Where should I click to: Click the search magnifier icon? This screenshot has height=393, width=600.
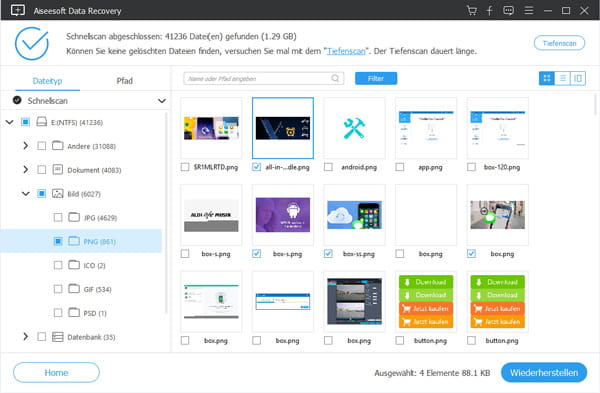tap(335, 78)
